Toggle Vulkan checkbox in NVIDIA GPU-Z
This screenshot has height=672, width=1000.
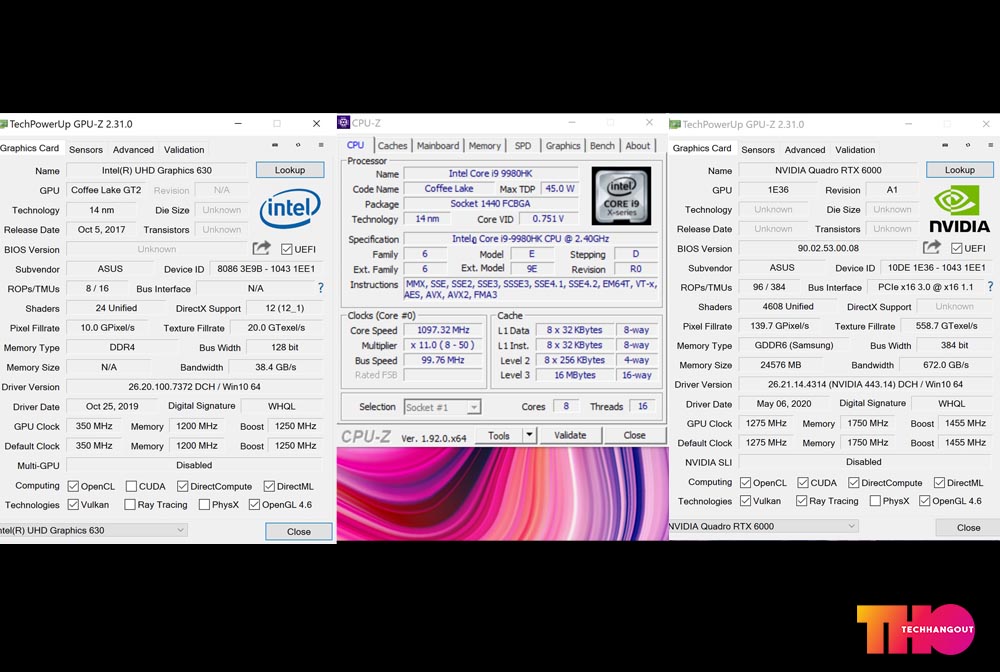point(746,501)
